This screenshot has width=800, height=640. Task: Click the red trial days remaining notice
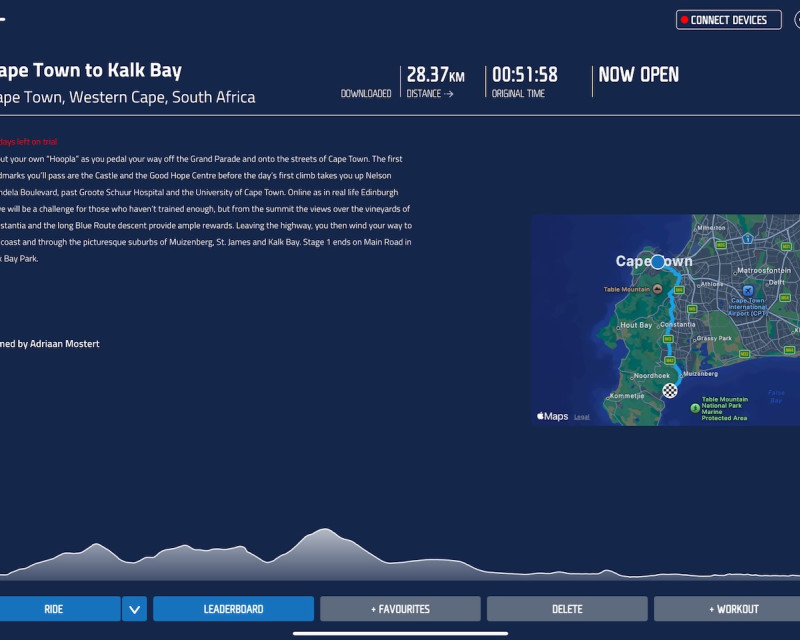point(28,142)
